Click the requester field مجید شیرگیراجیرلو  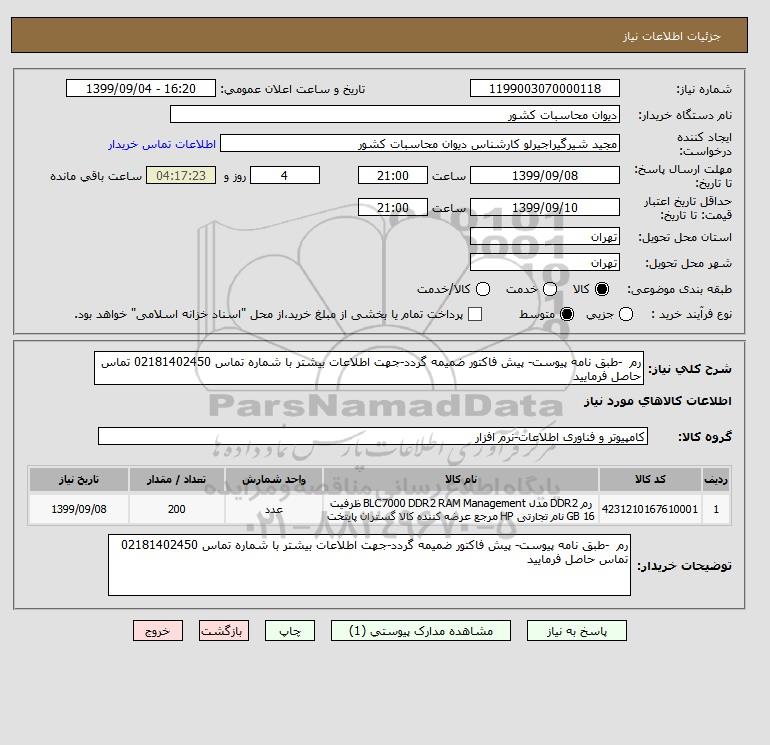pyautogui.click(x=420, y=143)
